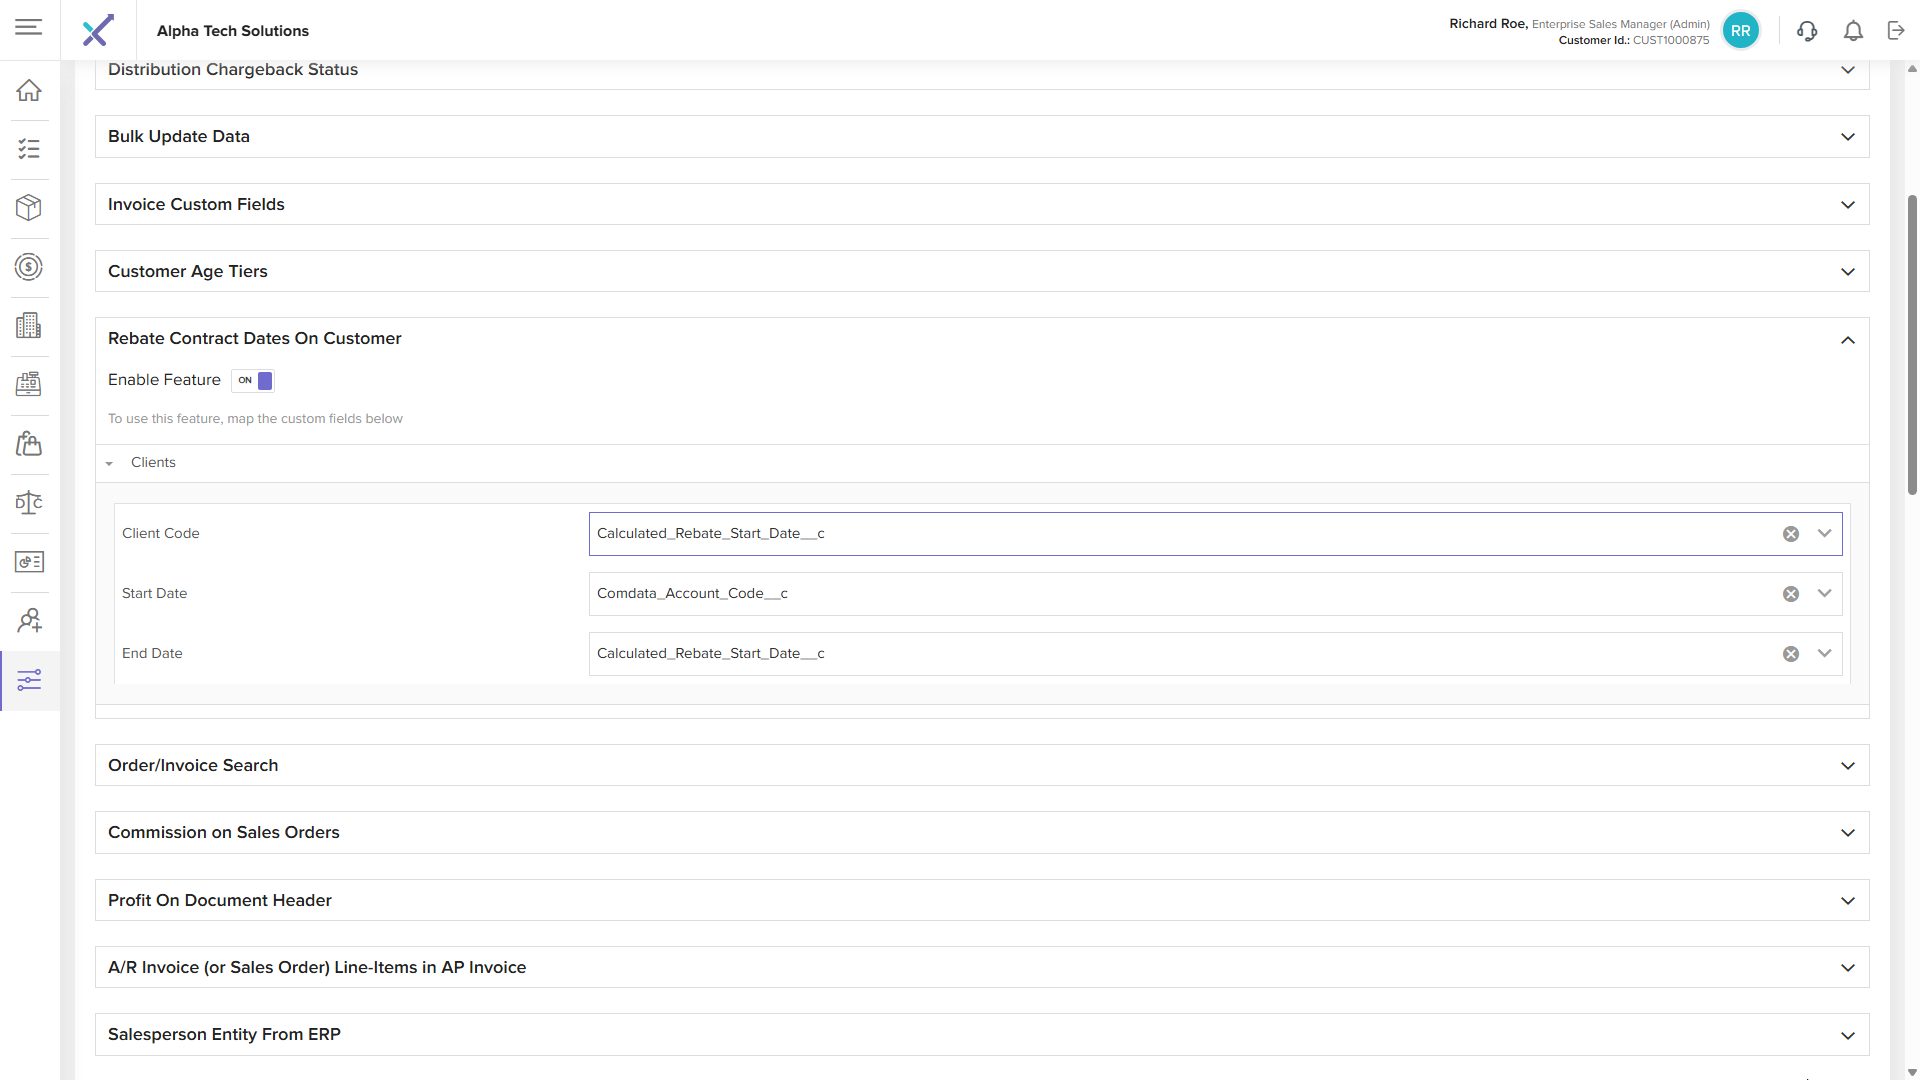Click the balance scale sidebar icon
1920x1080 pixels.
(29, 503)
